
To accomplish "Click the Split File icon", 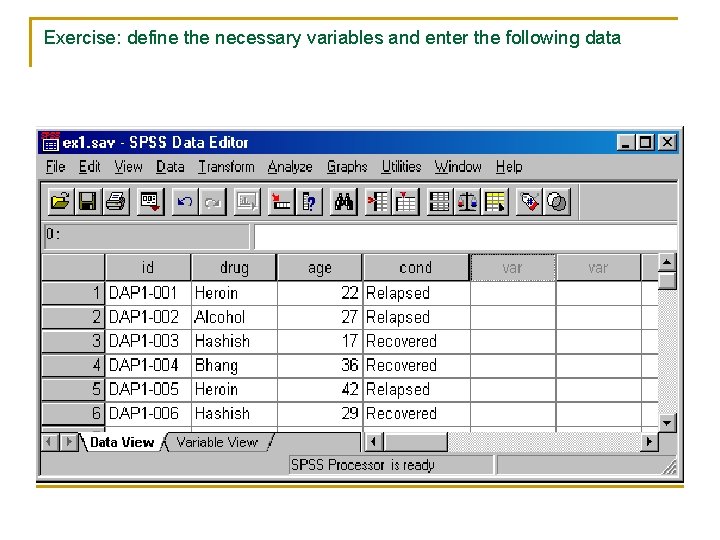I will pos(439,201).
